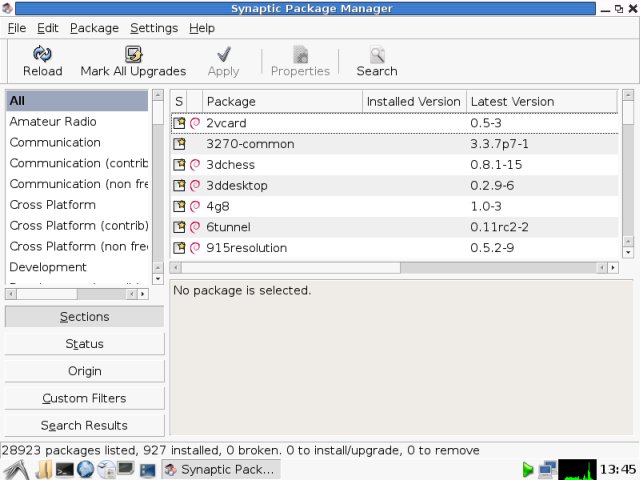Select the Development section
The image size is (640, 480).
click(77, 267)
